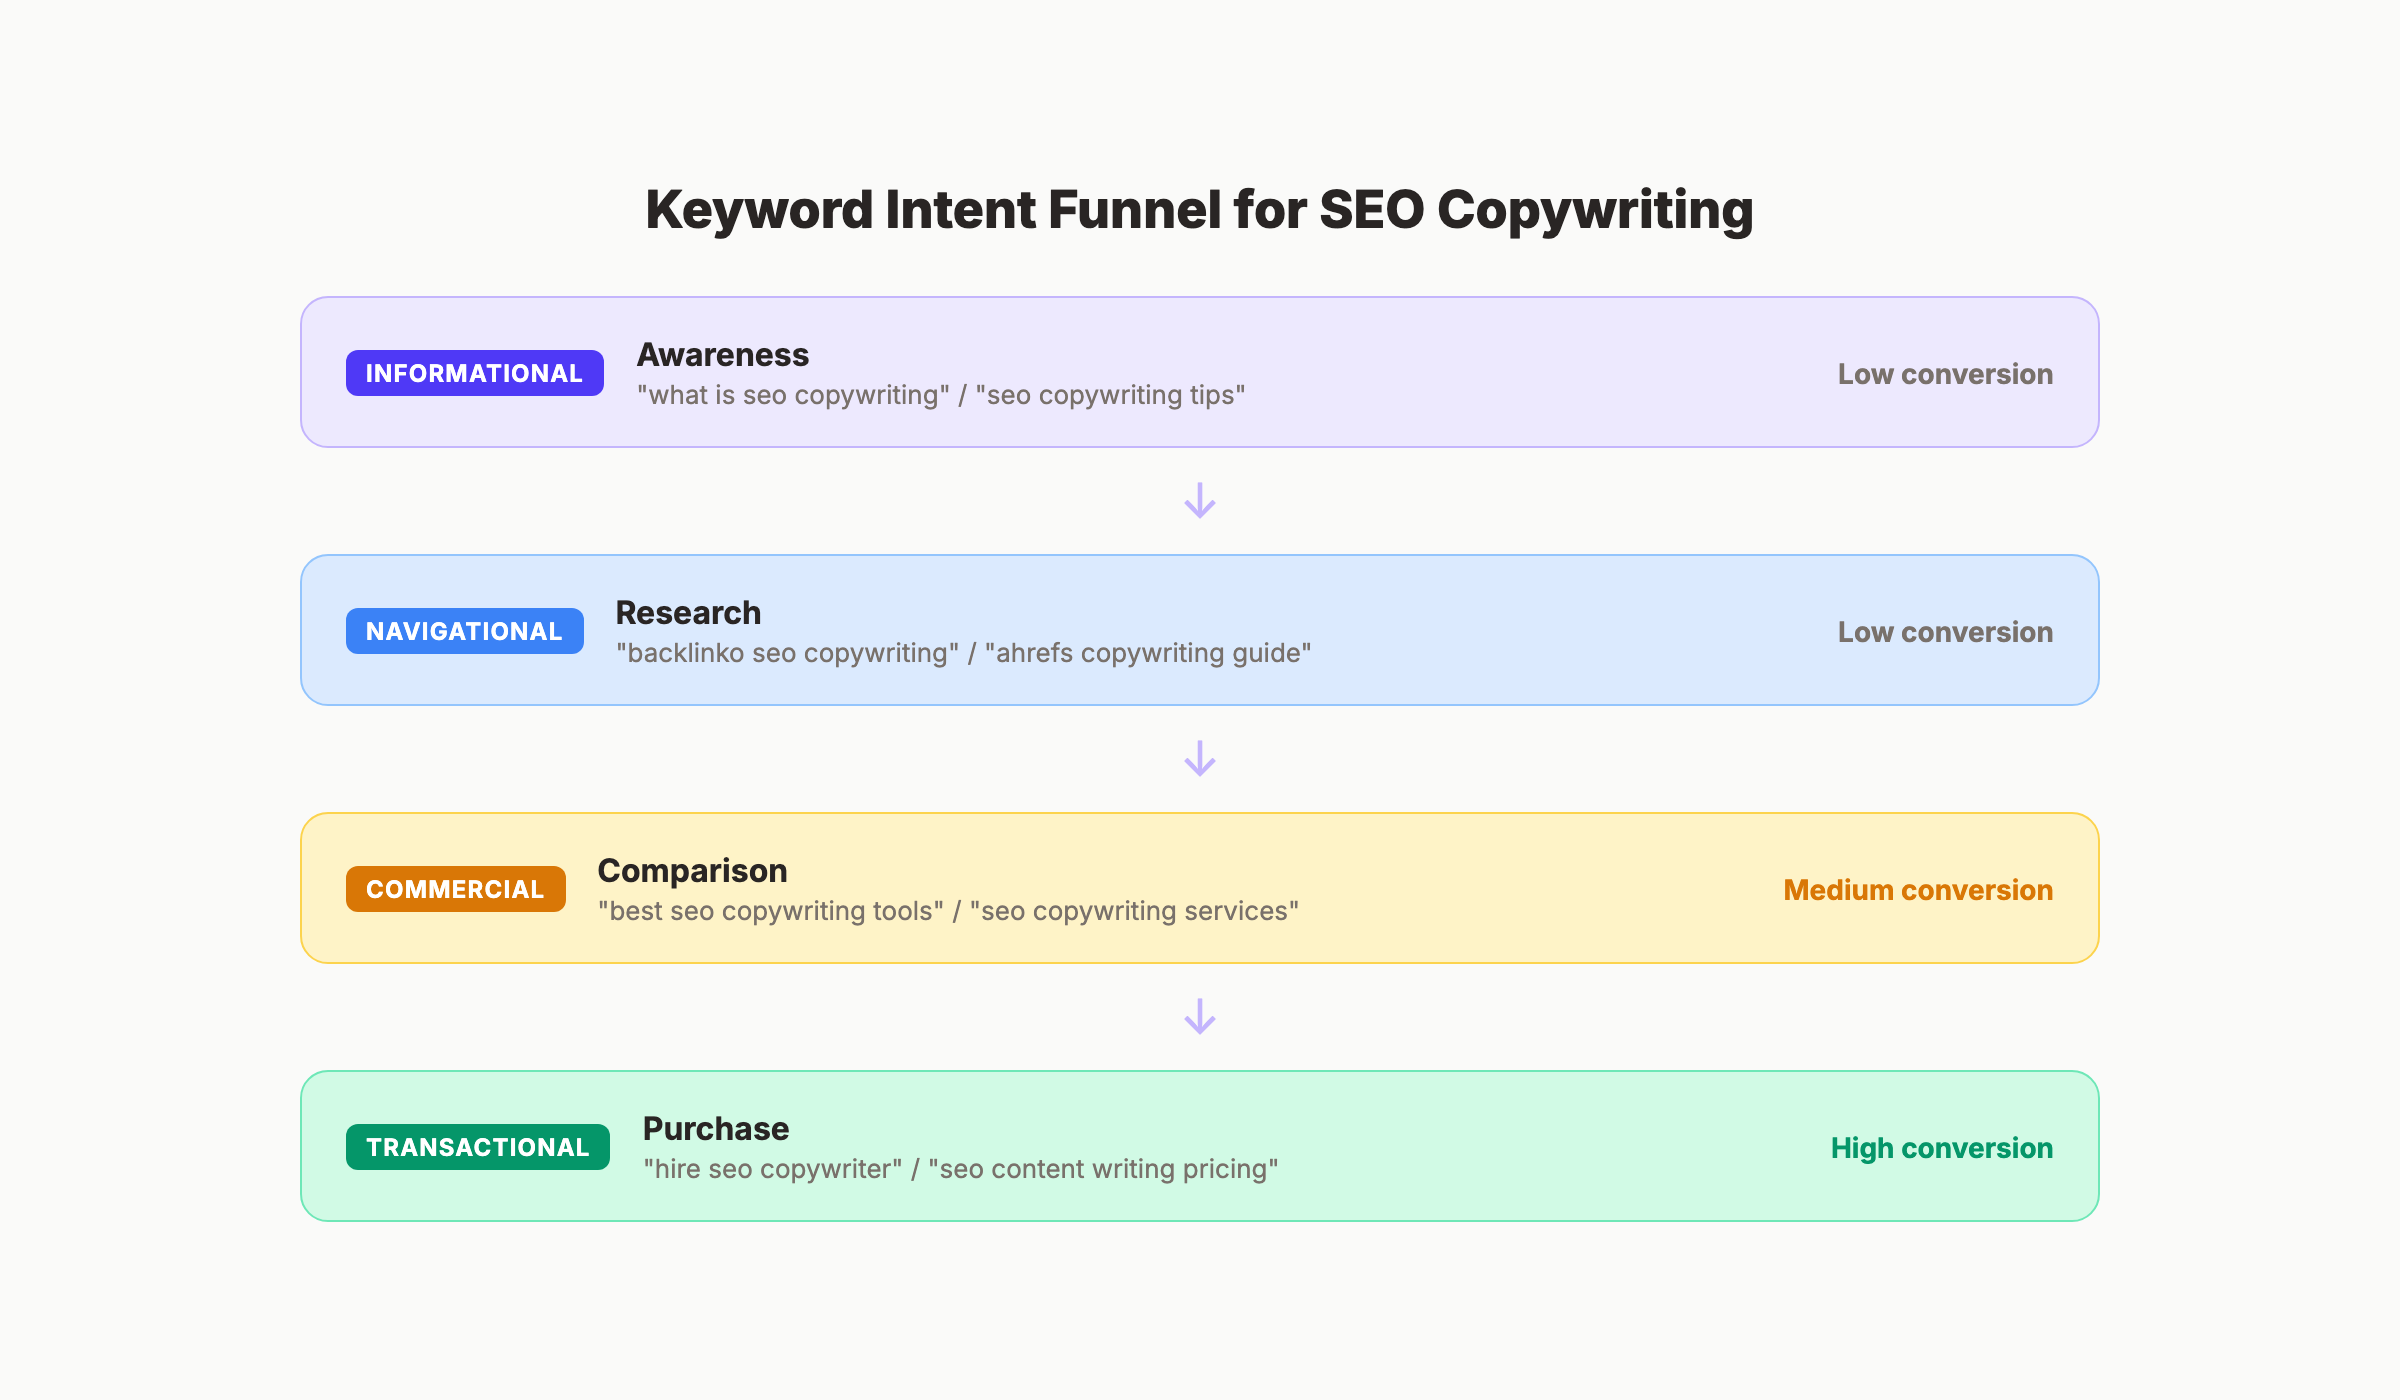Click the INFORMATIONAL badge
This screenshot has width=2400, height=1400.
(474, 372)
